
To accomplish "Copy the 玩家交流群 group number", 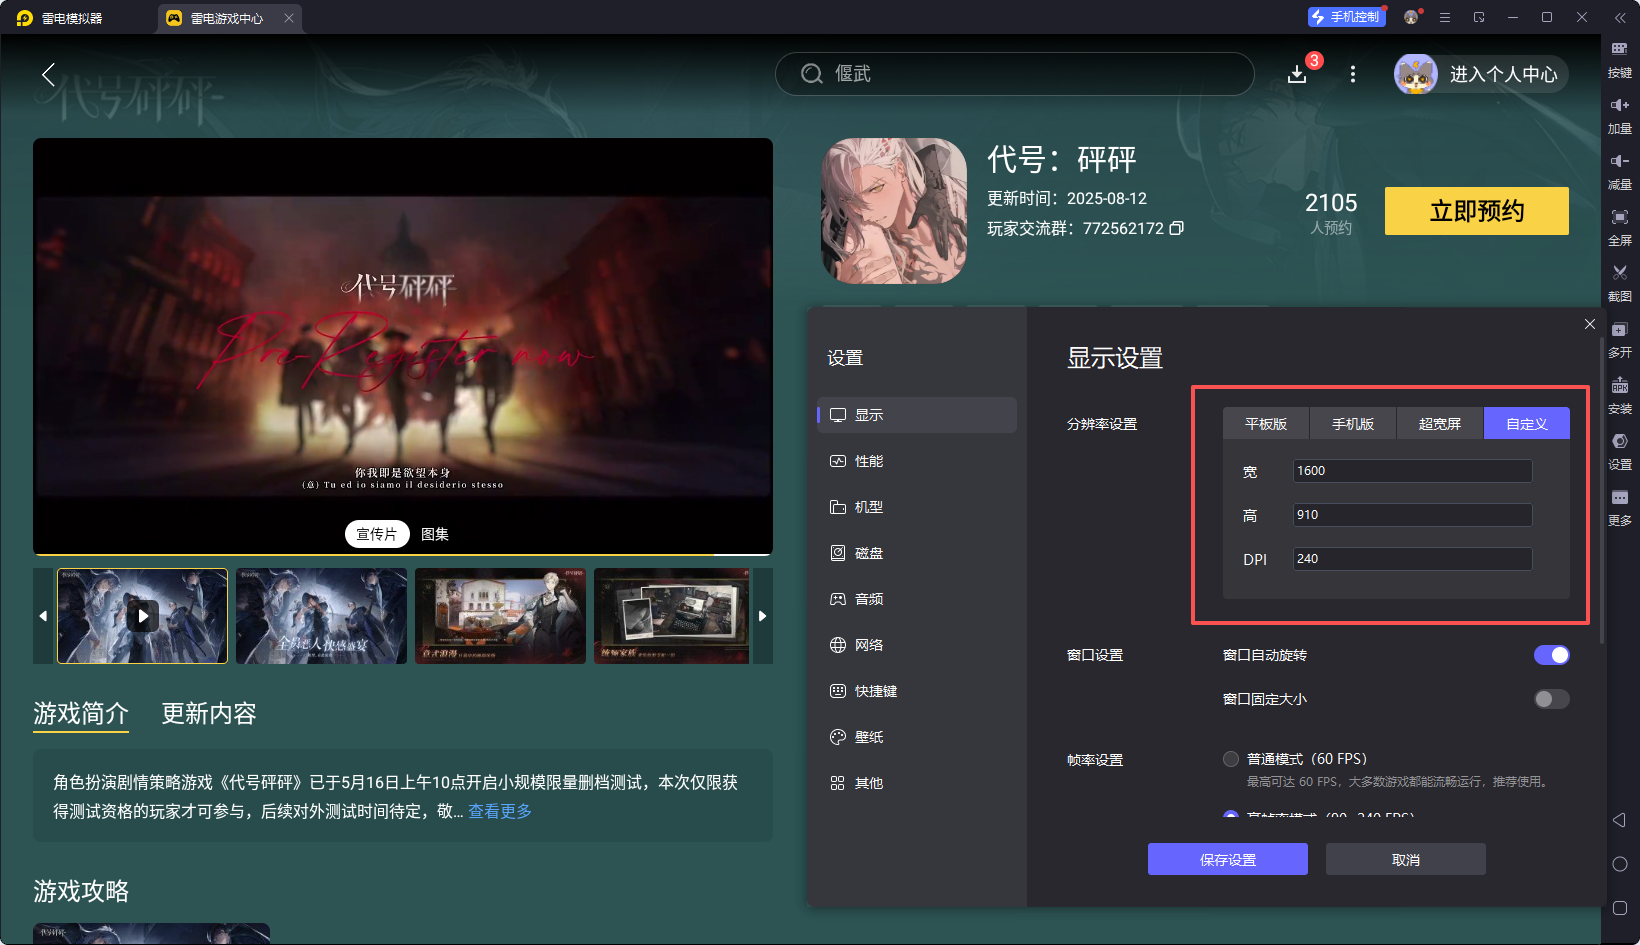I will (1177, 228).
